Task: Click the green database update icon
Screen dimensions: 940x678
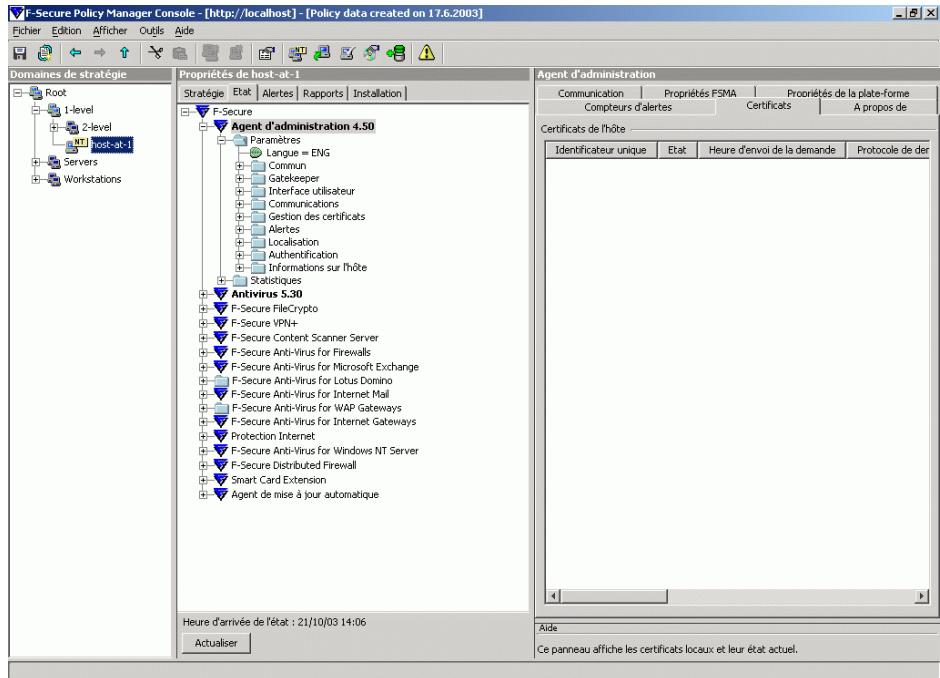Action: click(396, 53)
